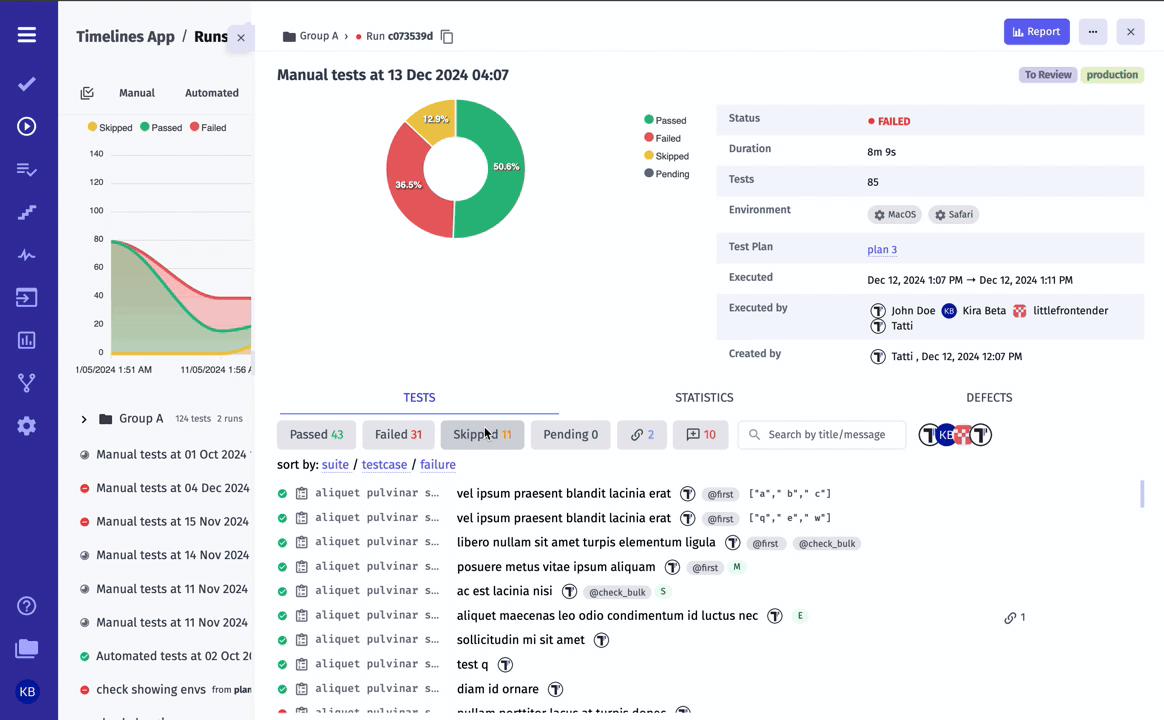The width and height of the screenshot is (1164, 720).
Task: Click the production label
Action: click(1112, 75)
